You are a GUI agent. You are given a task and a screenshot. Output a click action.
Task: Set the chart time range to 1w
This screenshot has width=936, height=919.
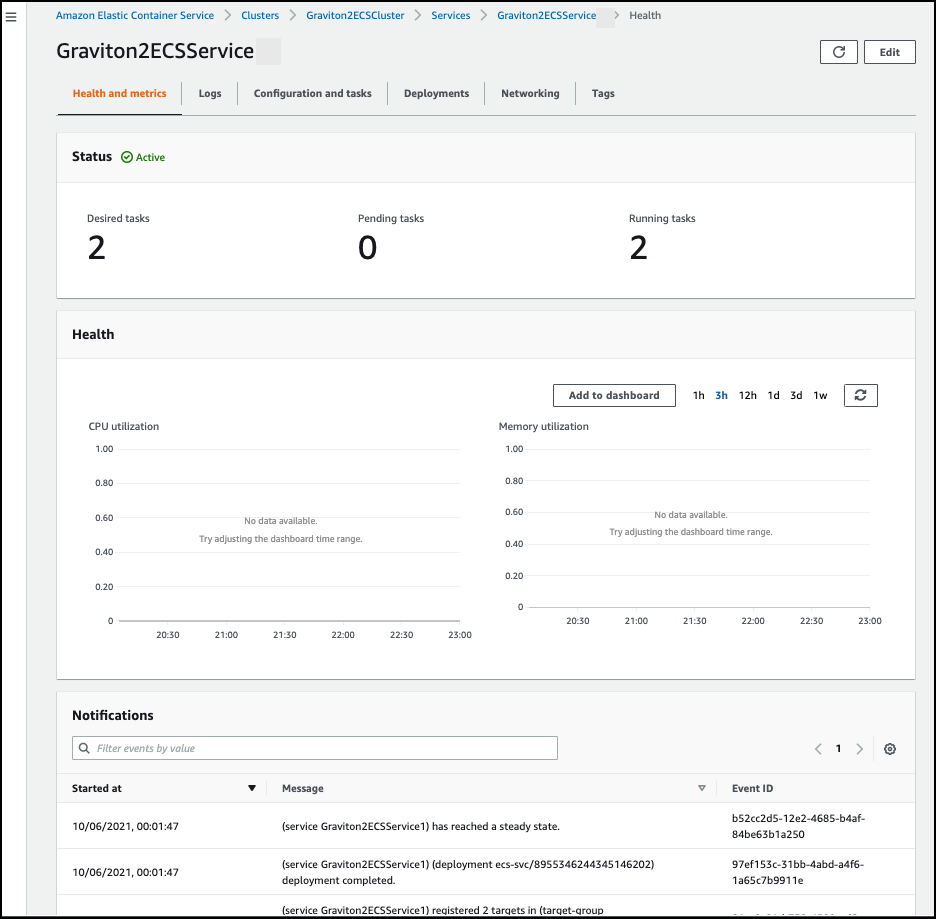pyautogui.click(x=820, y=395)
